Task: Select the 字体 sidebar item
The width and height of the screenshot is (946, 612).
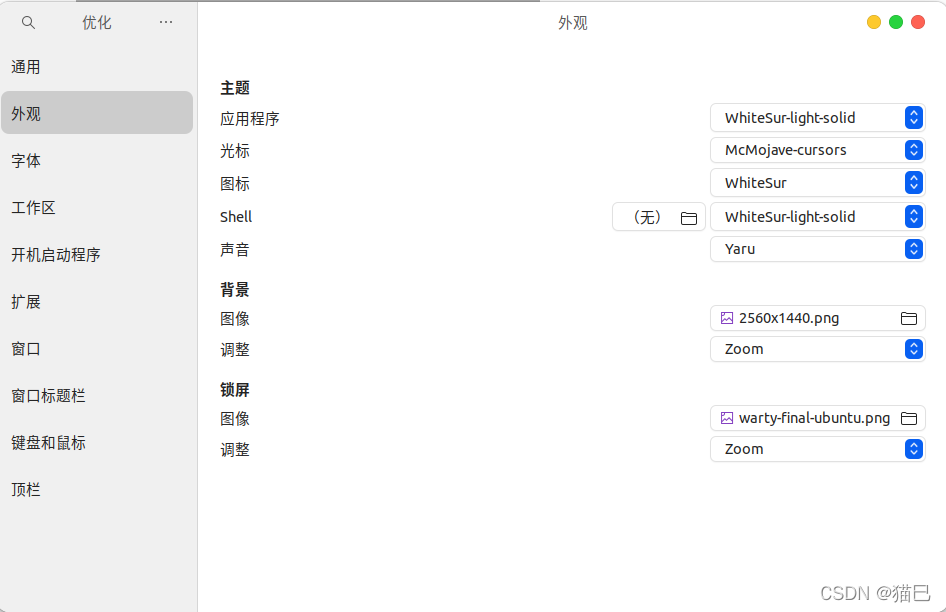Action: click(x=97, y=161)
